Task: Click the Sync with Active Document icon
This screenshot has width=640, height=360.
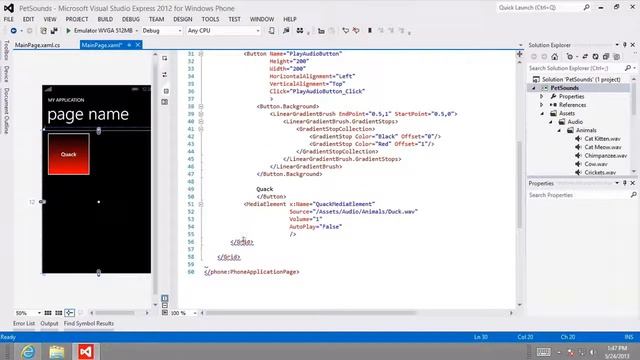Action: (585, 57)
